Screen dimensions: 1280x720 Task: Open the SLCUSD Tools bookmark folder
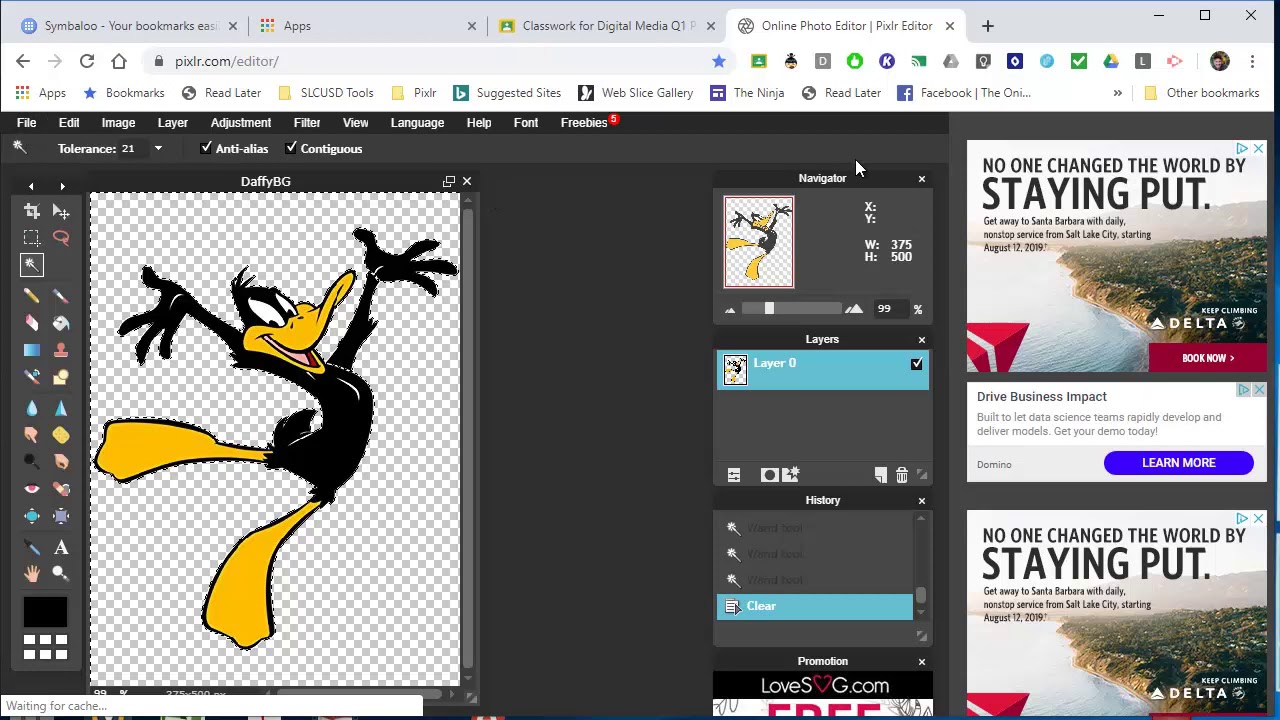pyautogui.click(x=326, y=93)
